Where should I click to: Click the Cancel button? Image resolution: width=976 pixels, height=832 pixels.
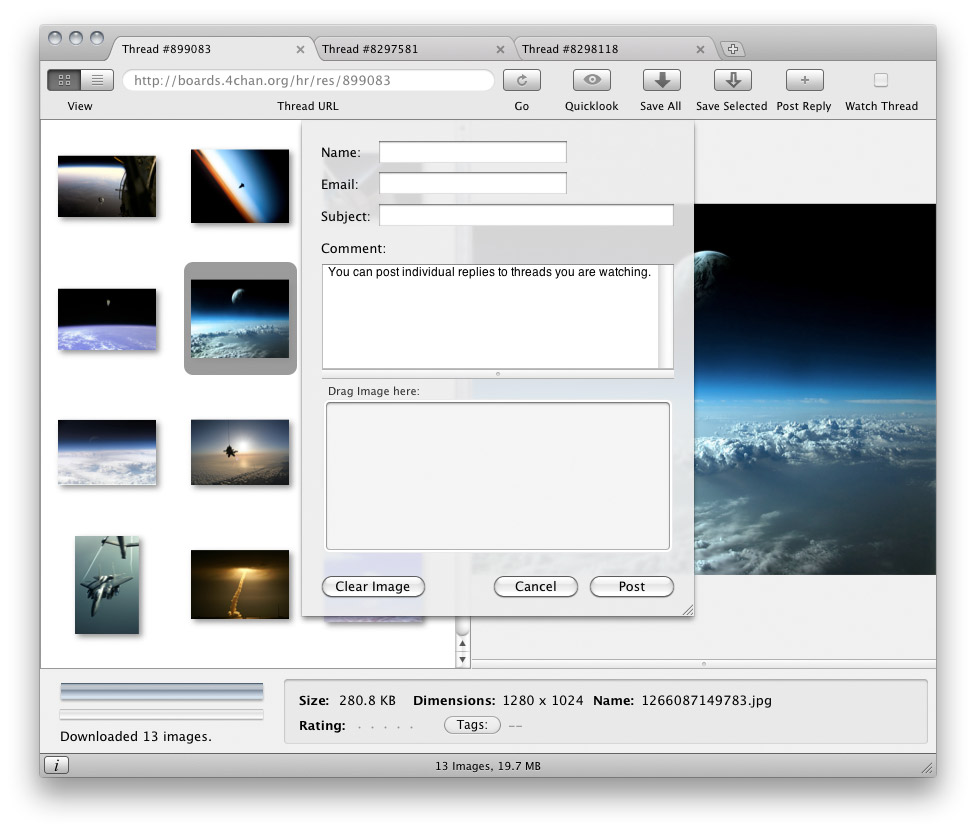pyautogui.click(x=535, y=586)
